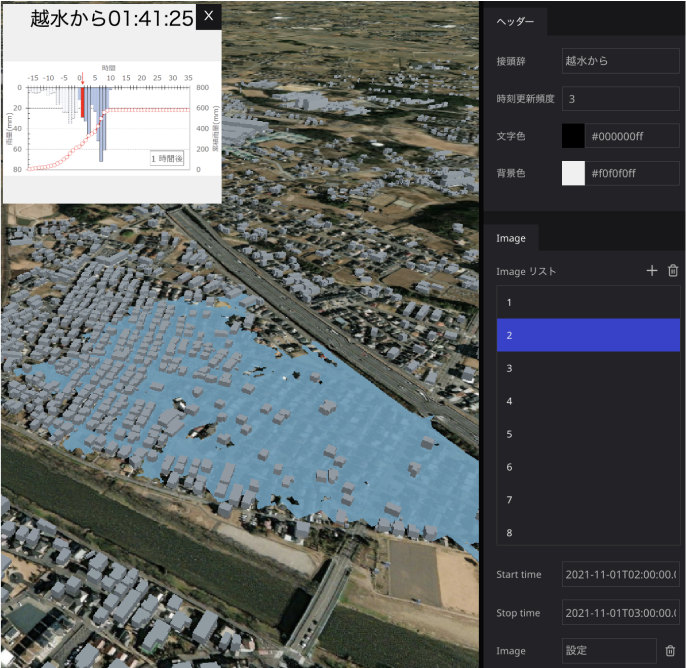This screenshot has height=668, width=686.
Task: Edit the #f0f0f0ff background color value
Action: [632, 173]
